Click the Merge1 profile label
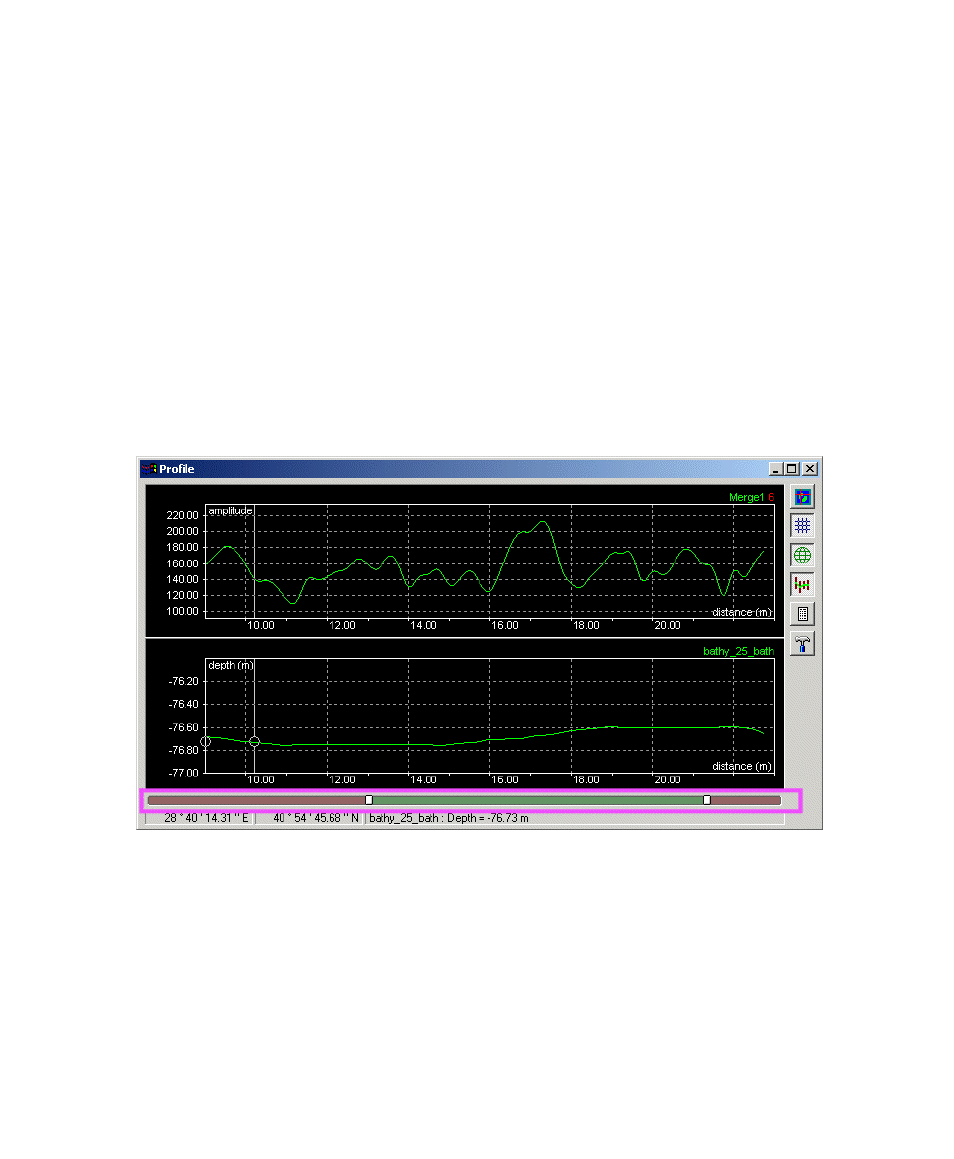This screenshot has height=1159, width=954. (x=746, y=497)
